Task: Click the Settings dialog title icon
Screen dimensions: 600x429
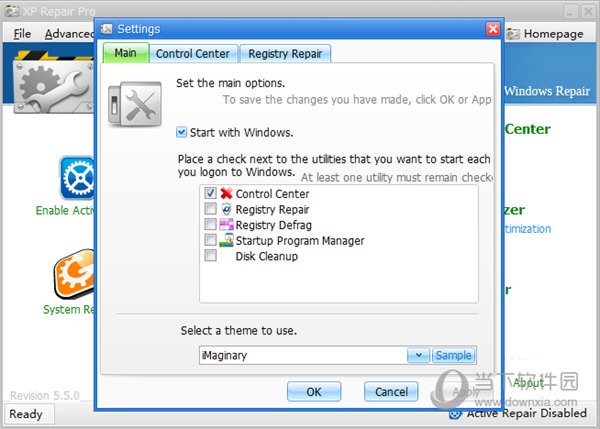Action: coord(106,29)
